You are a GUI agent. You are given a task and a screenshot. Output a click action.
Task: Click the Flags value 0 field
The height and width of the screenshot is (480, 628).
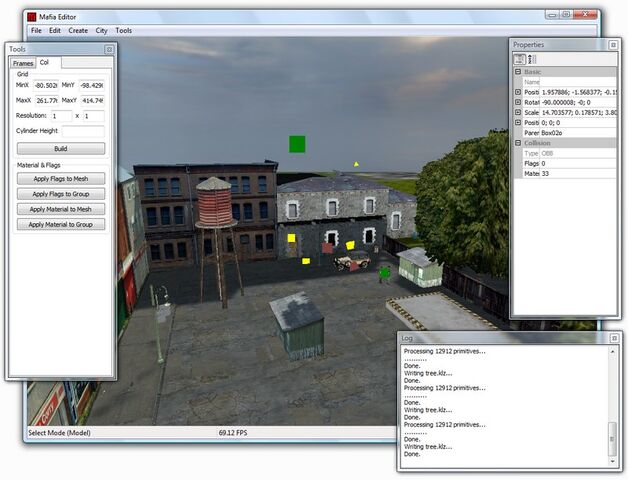tap(578, 163)
